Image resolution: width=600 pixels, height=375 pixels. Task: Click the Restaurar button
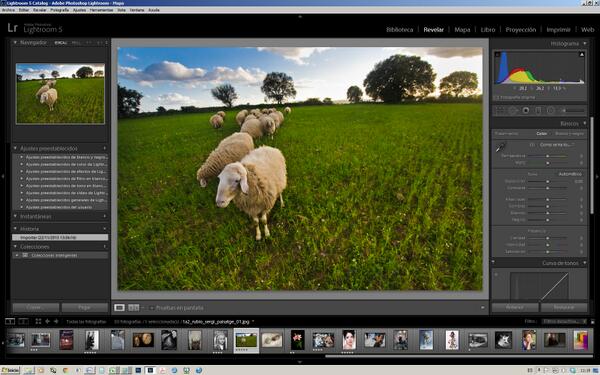coord(564,307)
